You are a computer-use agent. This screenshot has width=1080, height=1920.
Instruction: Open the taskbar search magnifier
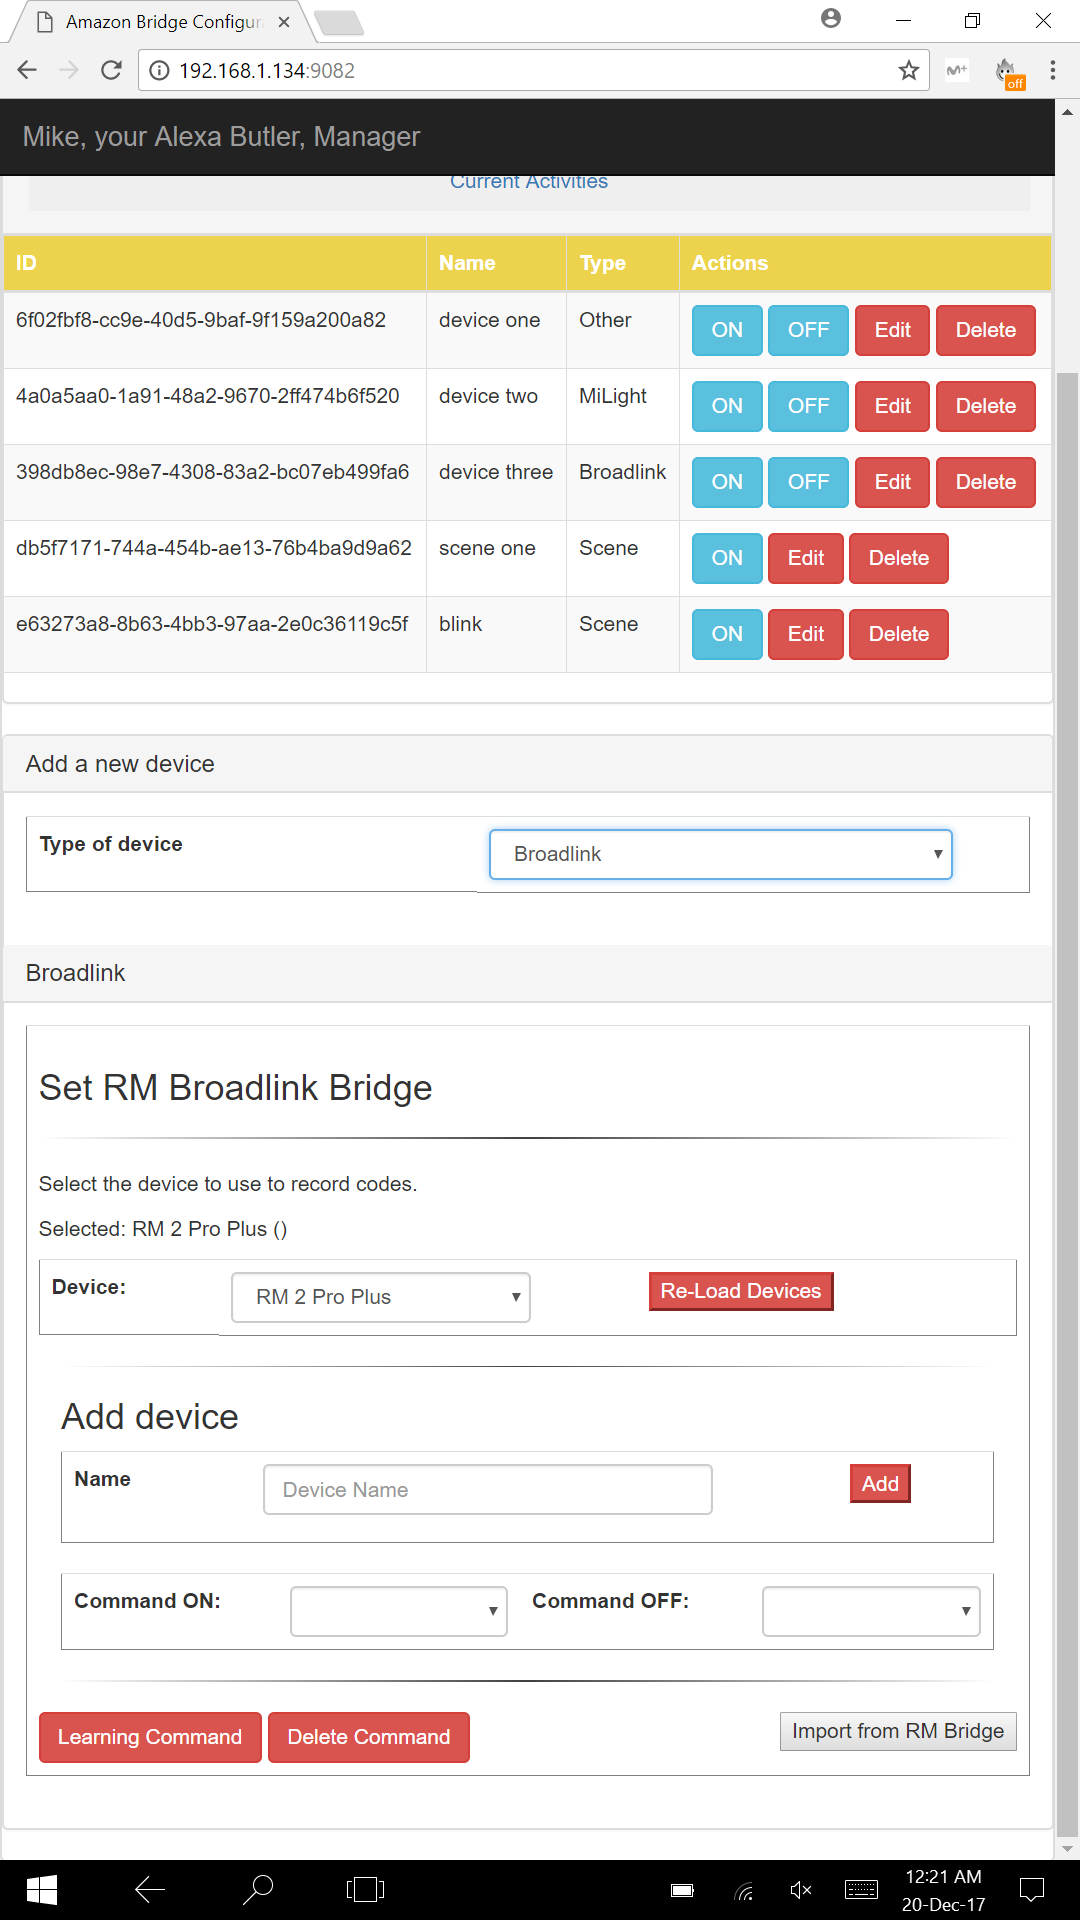[258, 1889]
